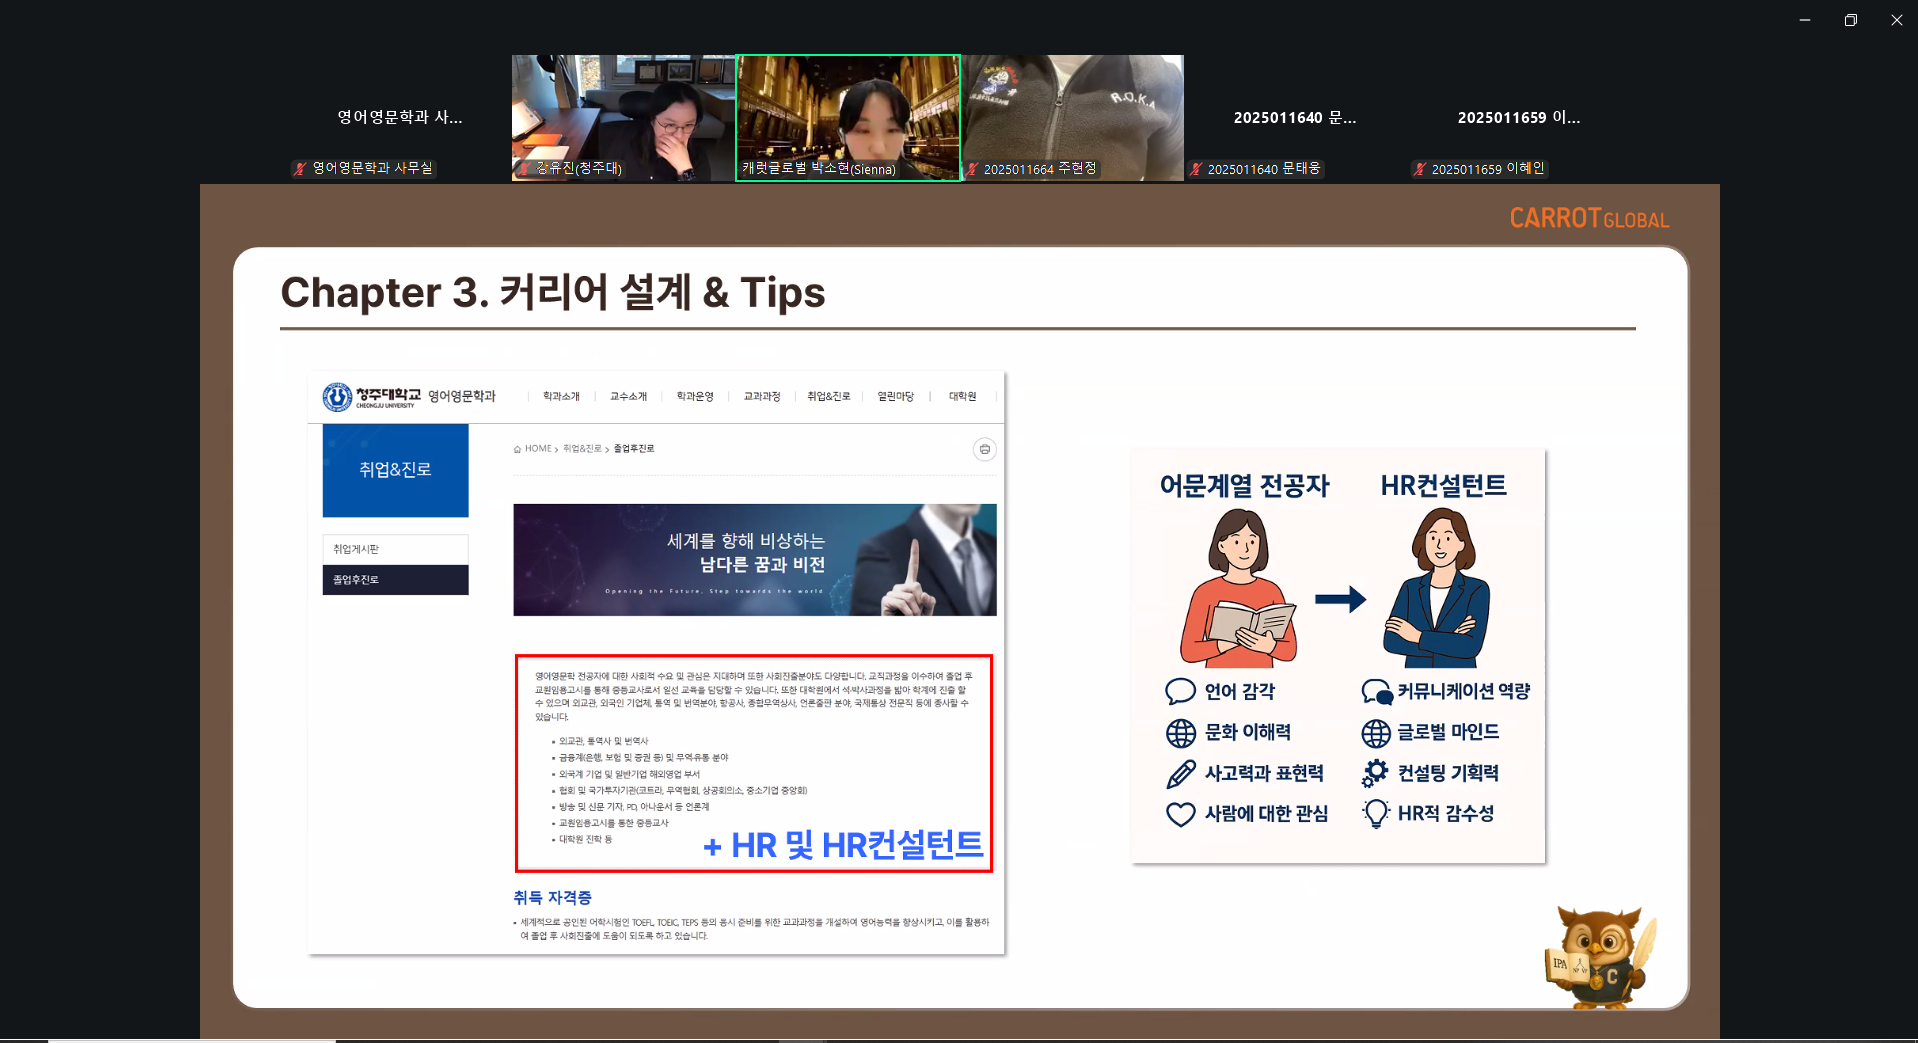The height and width of the screenshot is (1043, 1918).
Task: Select the 캐럿글로벌 박소현(Sienna) video thumbnail
Action: [848, 117]
